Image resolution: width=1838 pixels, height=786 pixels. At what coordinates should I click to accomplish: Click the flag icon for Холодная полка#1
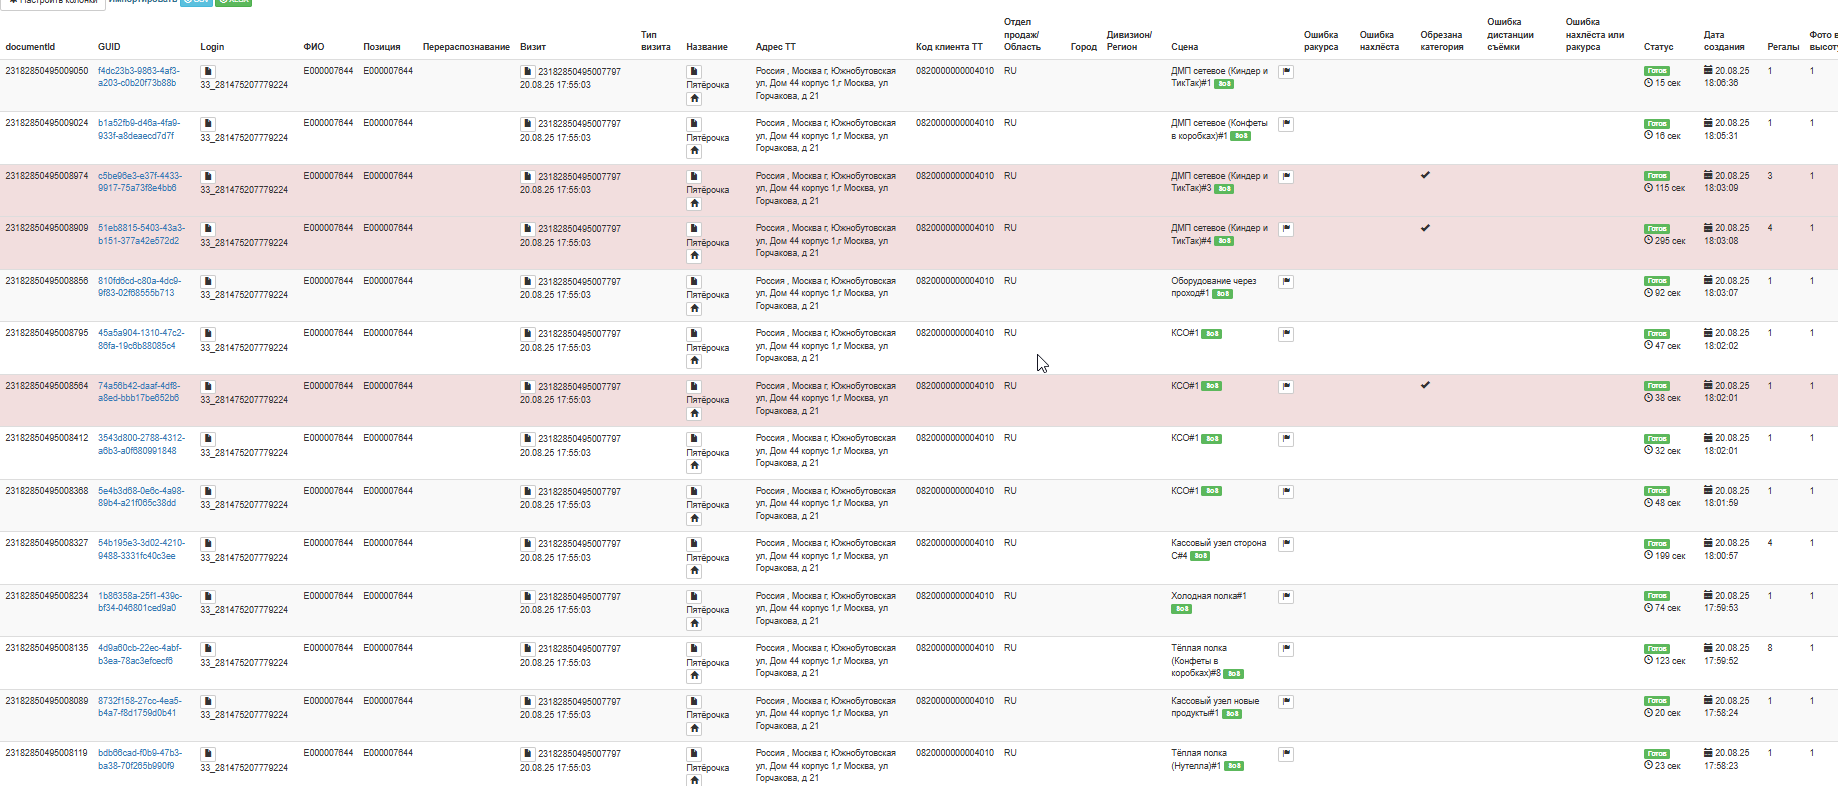pos(1286,596)
